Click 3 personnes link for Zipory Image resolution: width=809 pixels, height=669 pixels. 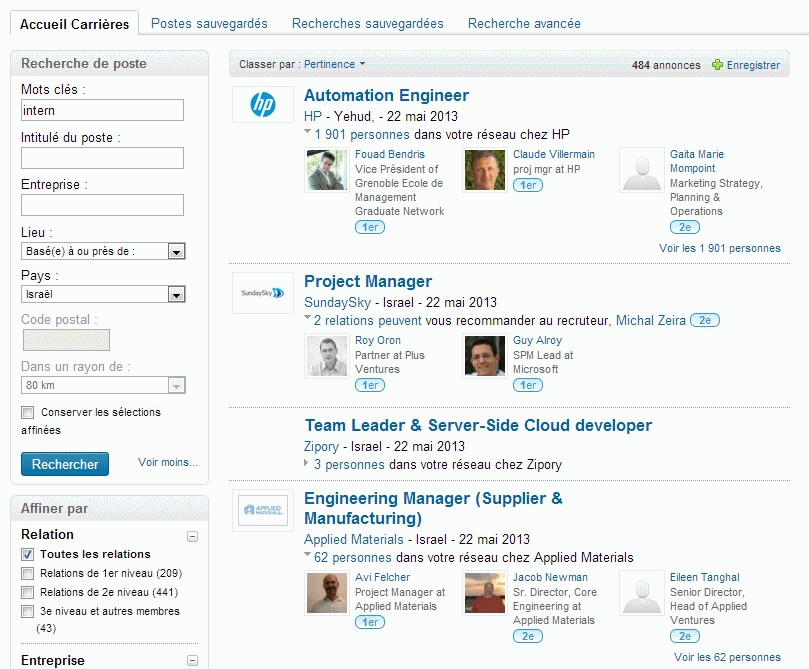(x=349, y=465)
